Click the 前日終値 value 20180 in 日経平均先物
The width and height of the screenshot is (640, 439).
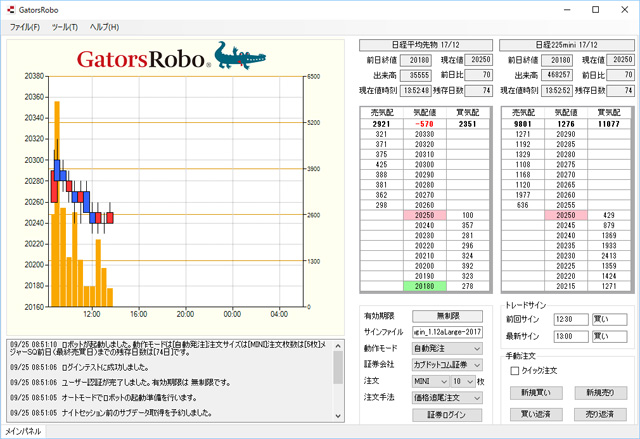pos(416,60)
